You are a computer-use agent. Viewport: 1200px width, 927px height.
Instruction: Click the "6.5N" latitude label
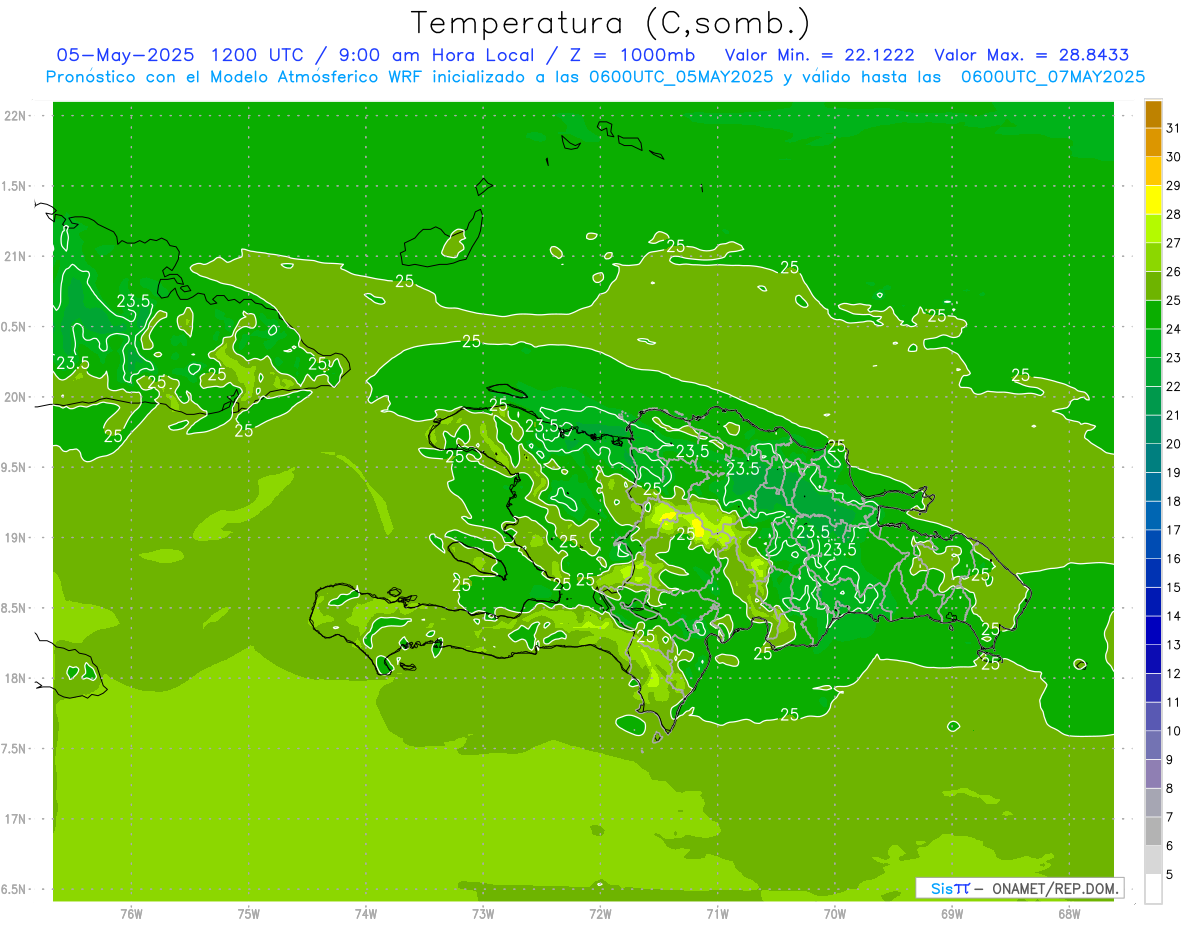[x=15, y=889]
